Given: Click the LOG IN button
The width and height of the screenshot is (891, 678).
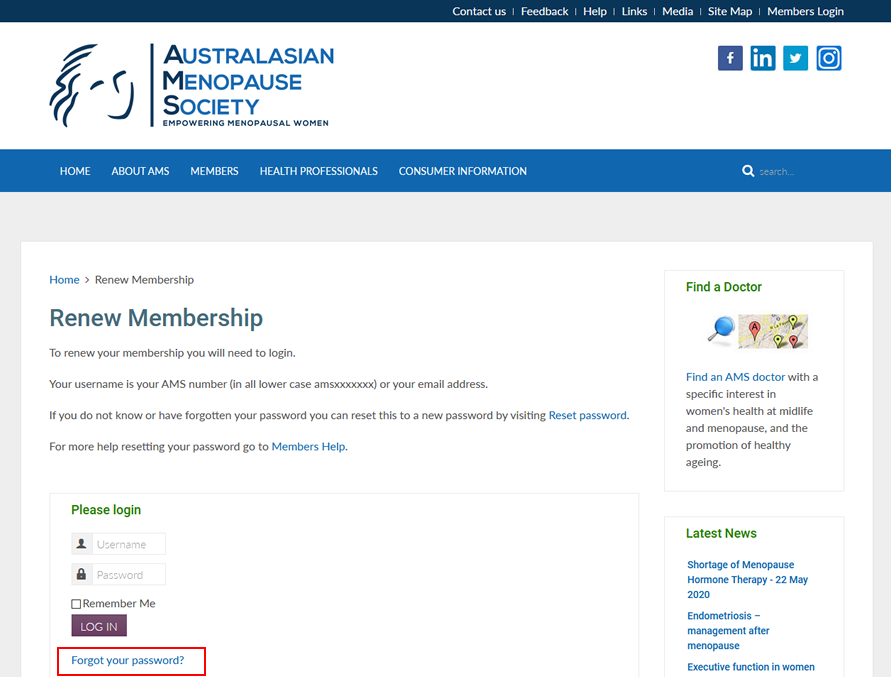Looking at the screenshot, I should pyautogui.click(x=99, y=626).
